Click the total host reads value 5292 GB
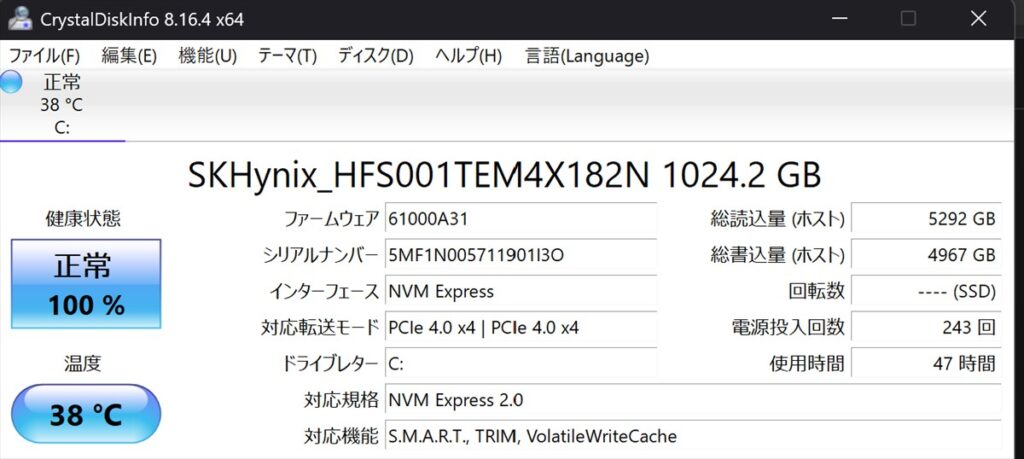This screenshot has height=459, width=1024. (926, 219)
